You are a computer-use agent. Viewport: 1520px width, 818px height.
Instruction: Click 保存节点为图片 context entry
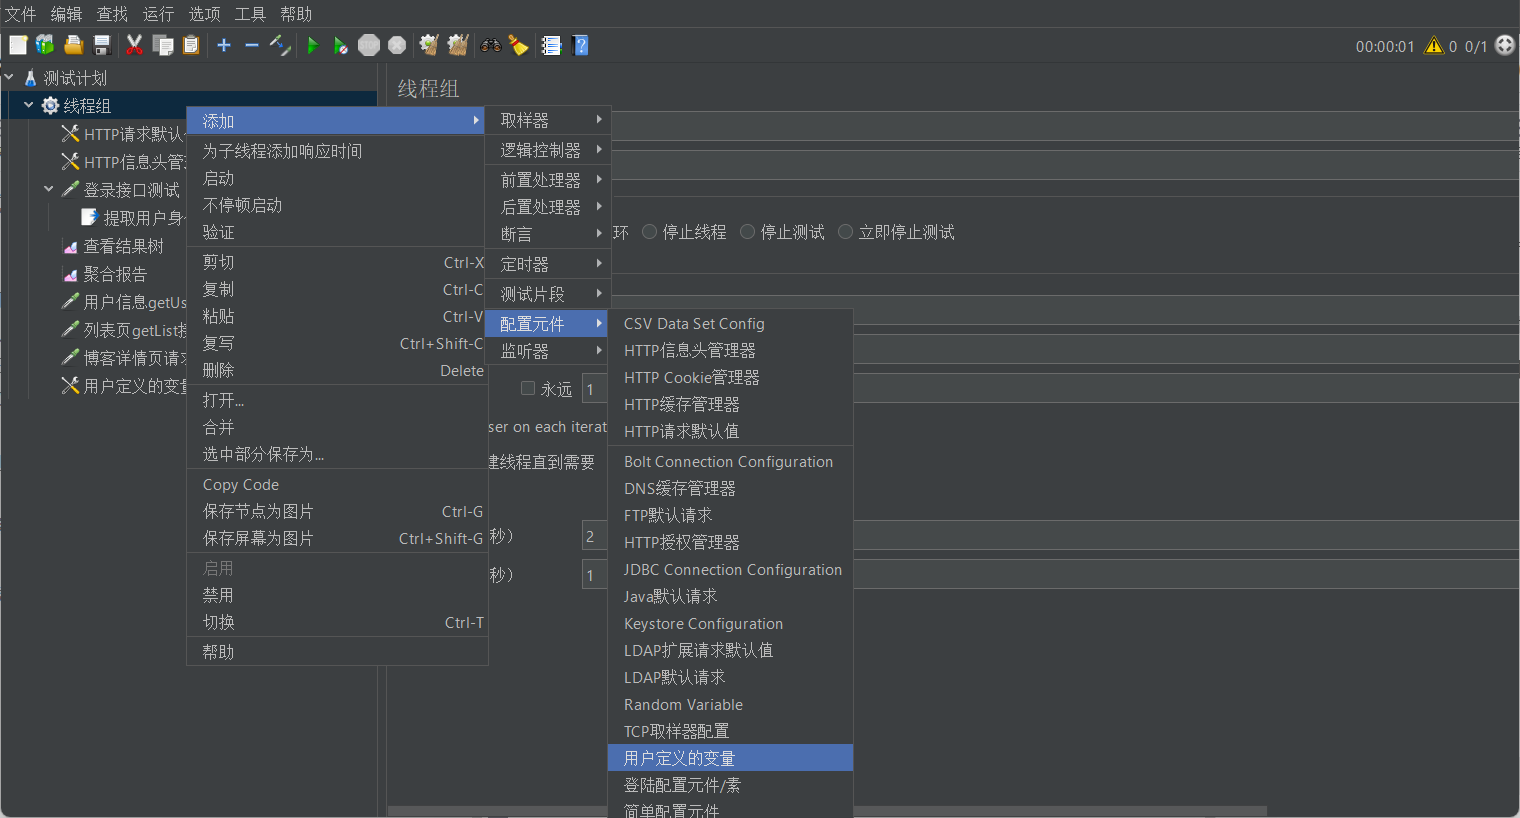pyautogui.click(x=337, y=512)
